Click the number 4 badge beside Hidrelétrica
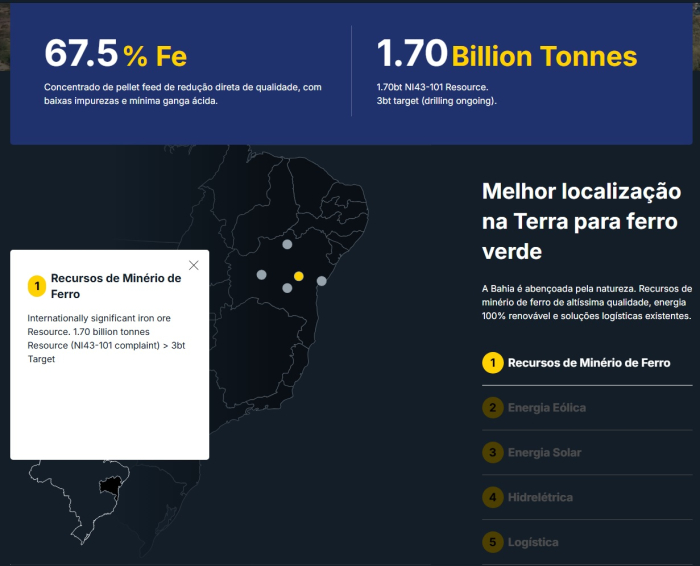Screen dimensions: 700x566 point(492,497)
